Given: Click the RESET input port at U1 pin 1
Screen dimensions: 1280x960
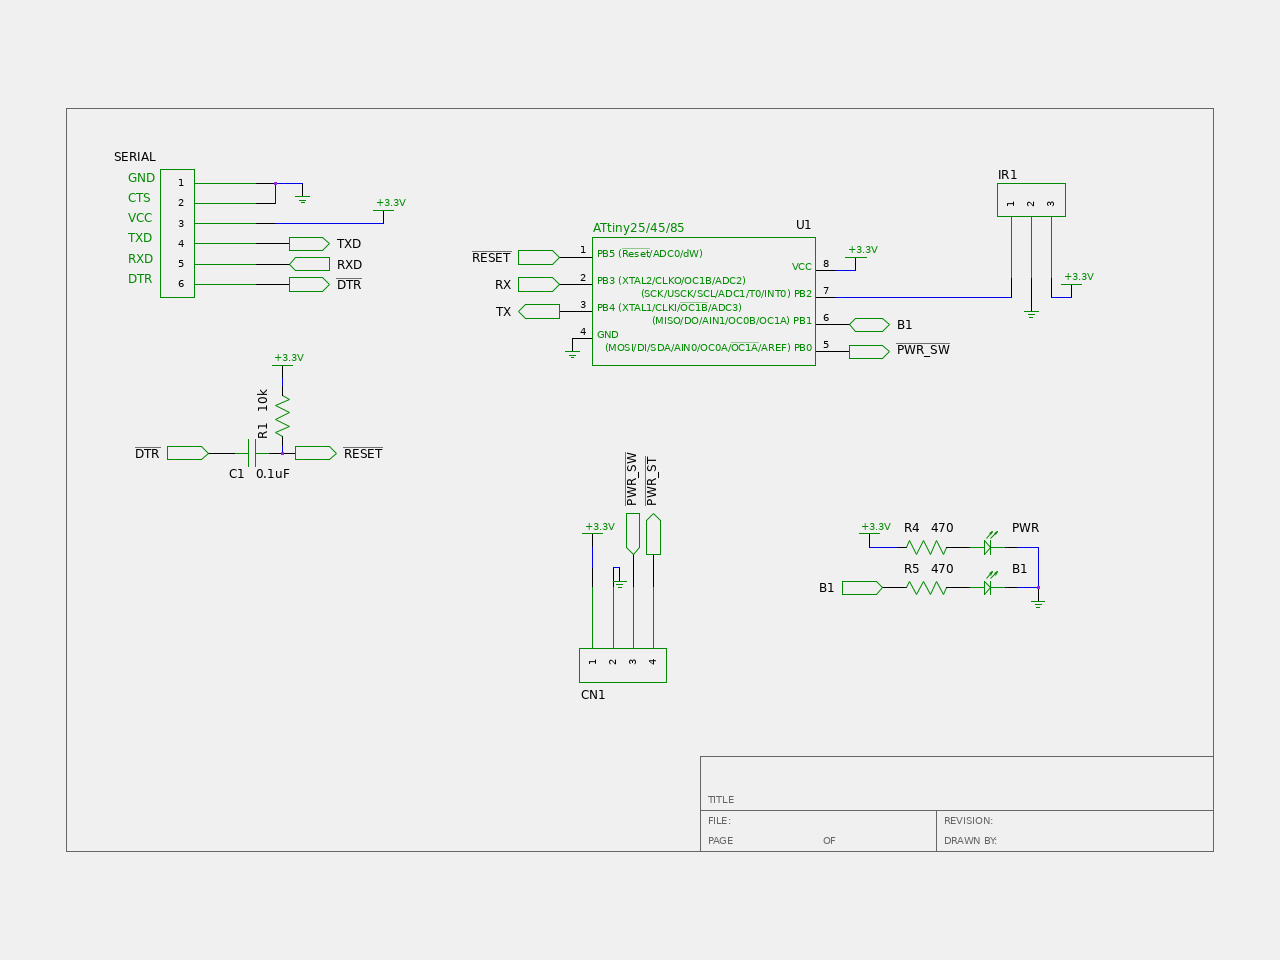Looking at the screenshot, I should pyautogui.click(x=538, y=257).
